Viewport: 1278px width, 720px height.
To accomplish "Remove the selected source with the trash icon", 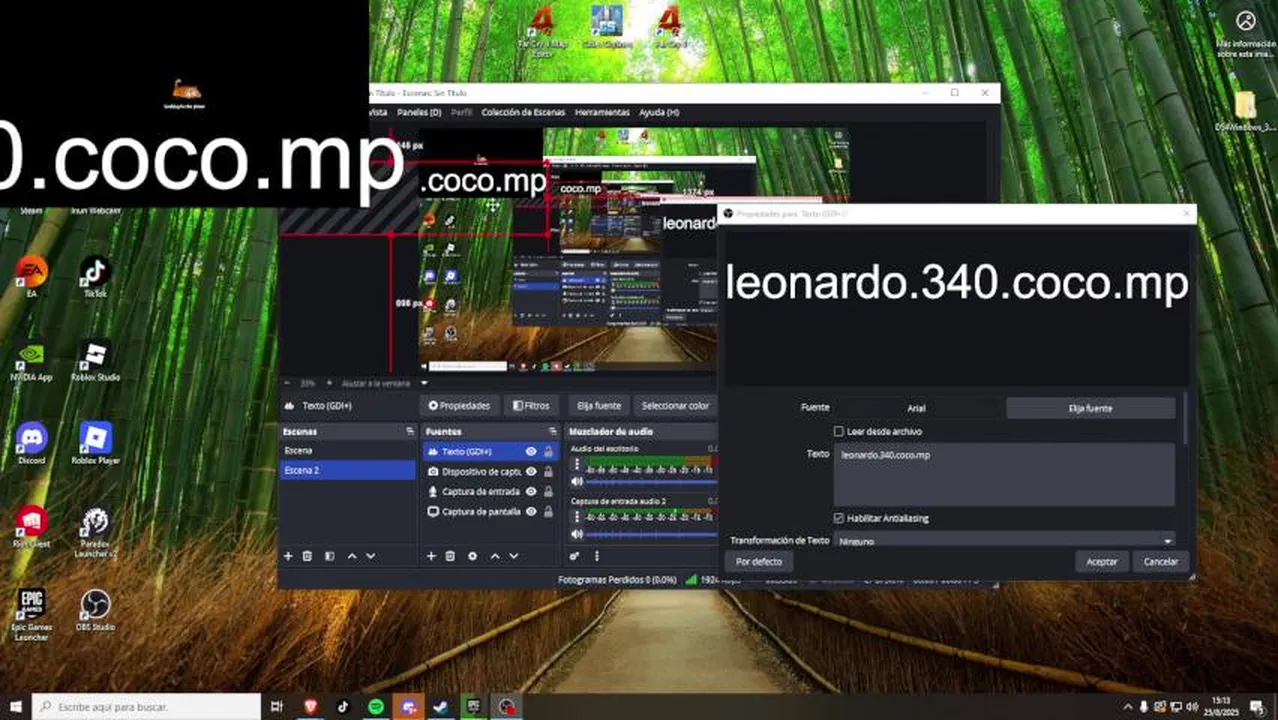I will pos(451,556).
